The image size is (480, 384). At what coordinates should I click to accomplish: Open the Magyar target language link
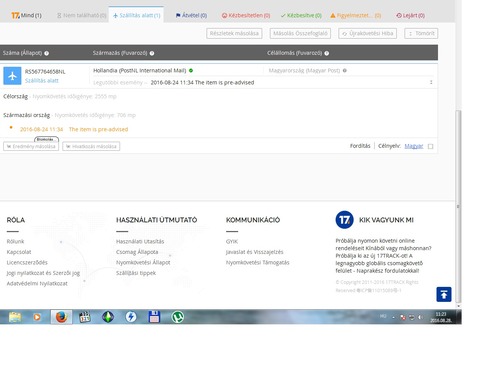click(x=414, y=146)
